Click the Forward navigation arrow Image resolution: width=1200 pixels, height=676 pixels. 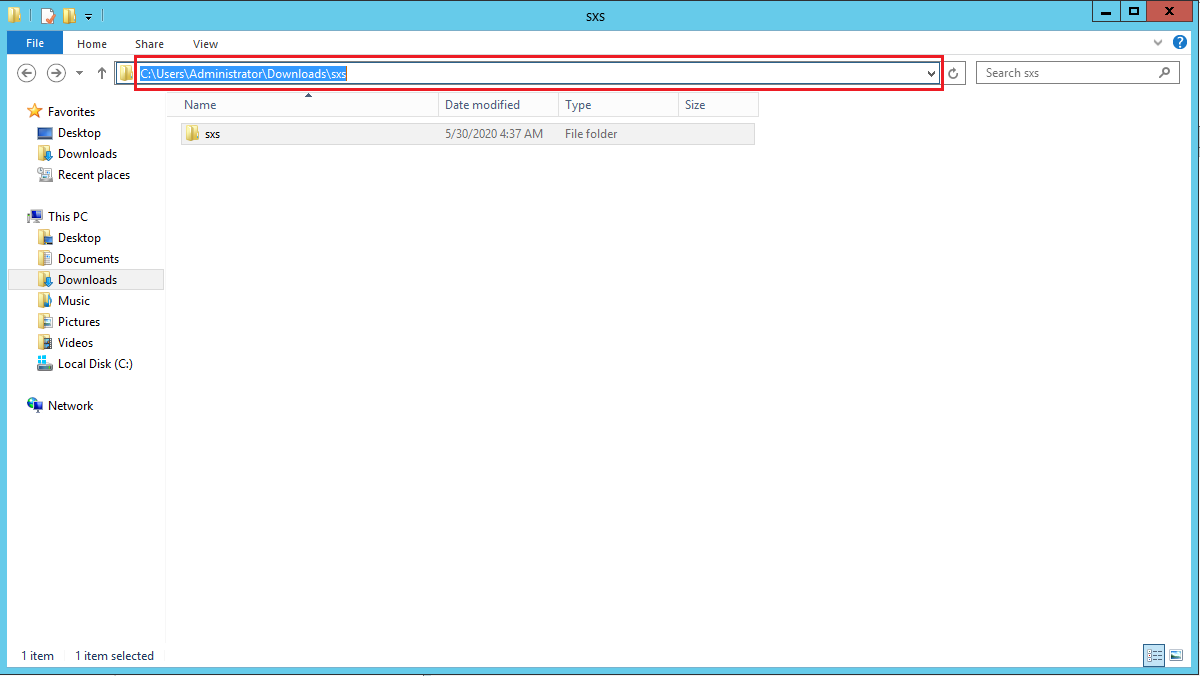coord(56,73)
